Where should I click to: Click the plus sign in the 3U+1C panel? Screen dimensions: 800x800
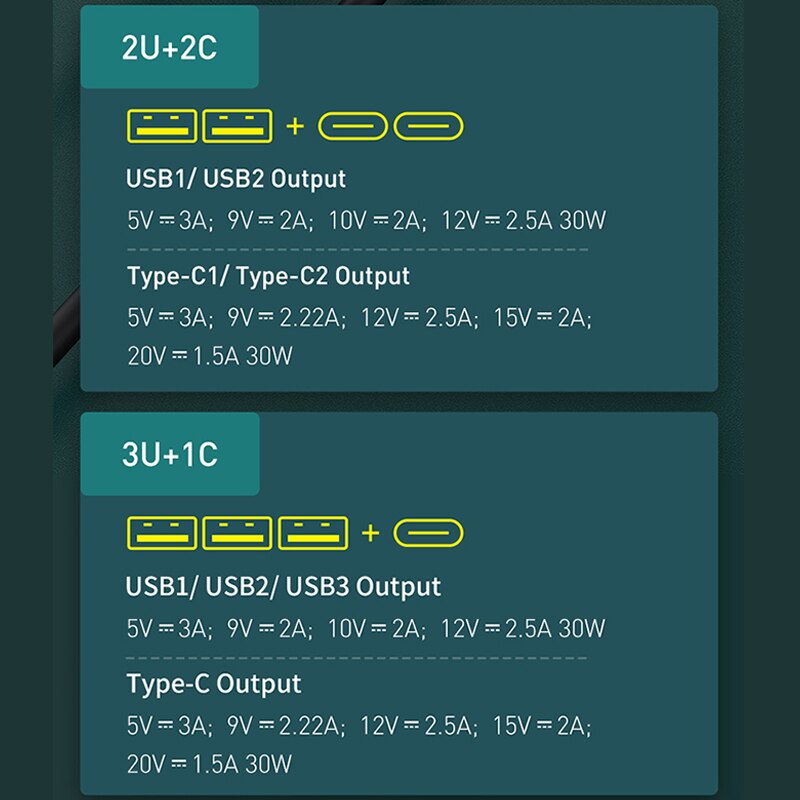point(370,533)
